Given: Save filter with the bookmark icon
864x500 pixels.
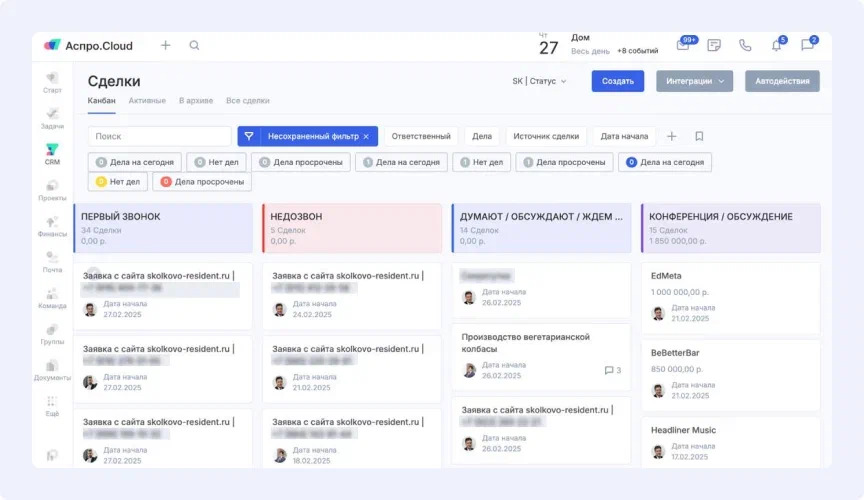Looking at the screenshot, I should (x=699, y=136).
